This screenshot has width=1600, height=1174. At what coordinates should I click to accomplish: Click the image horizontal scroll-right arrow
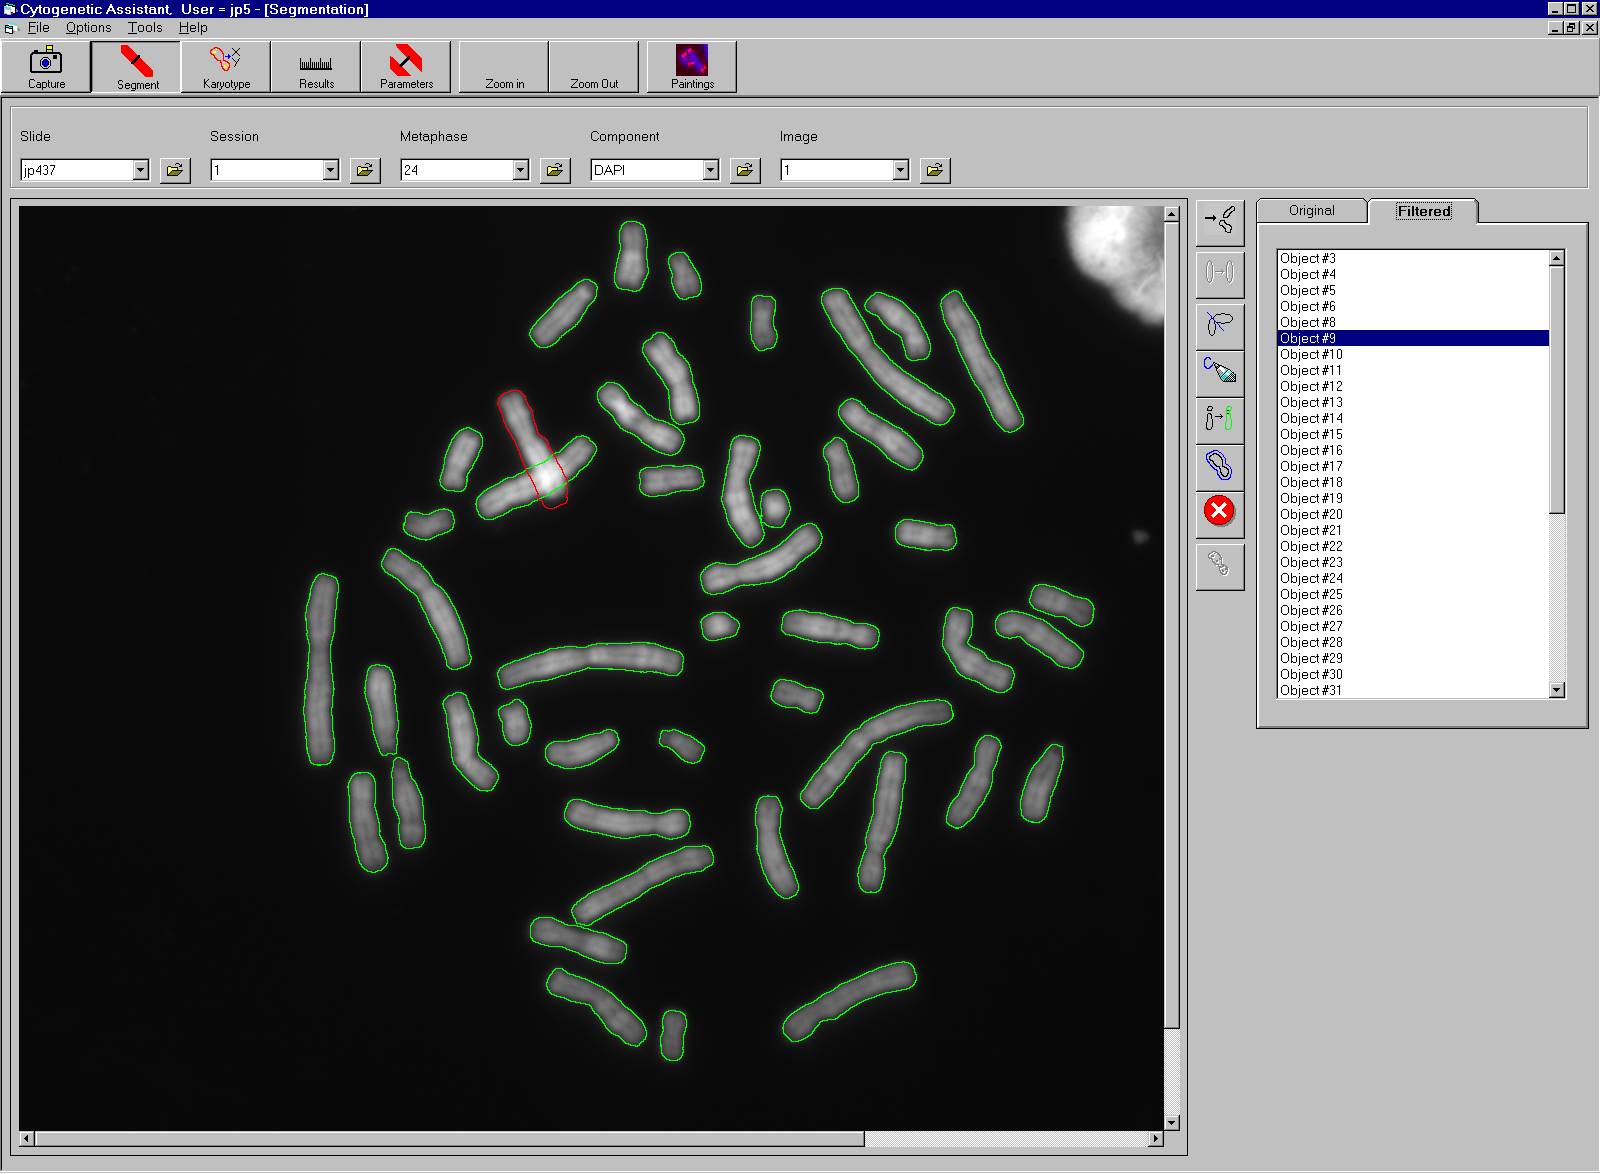1156,1138
